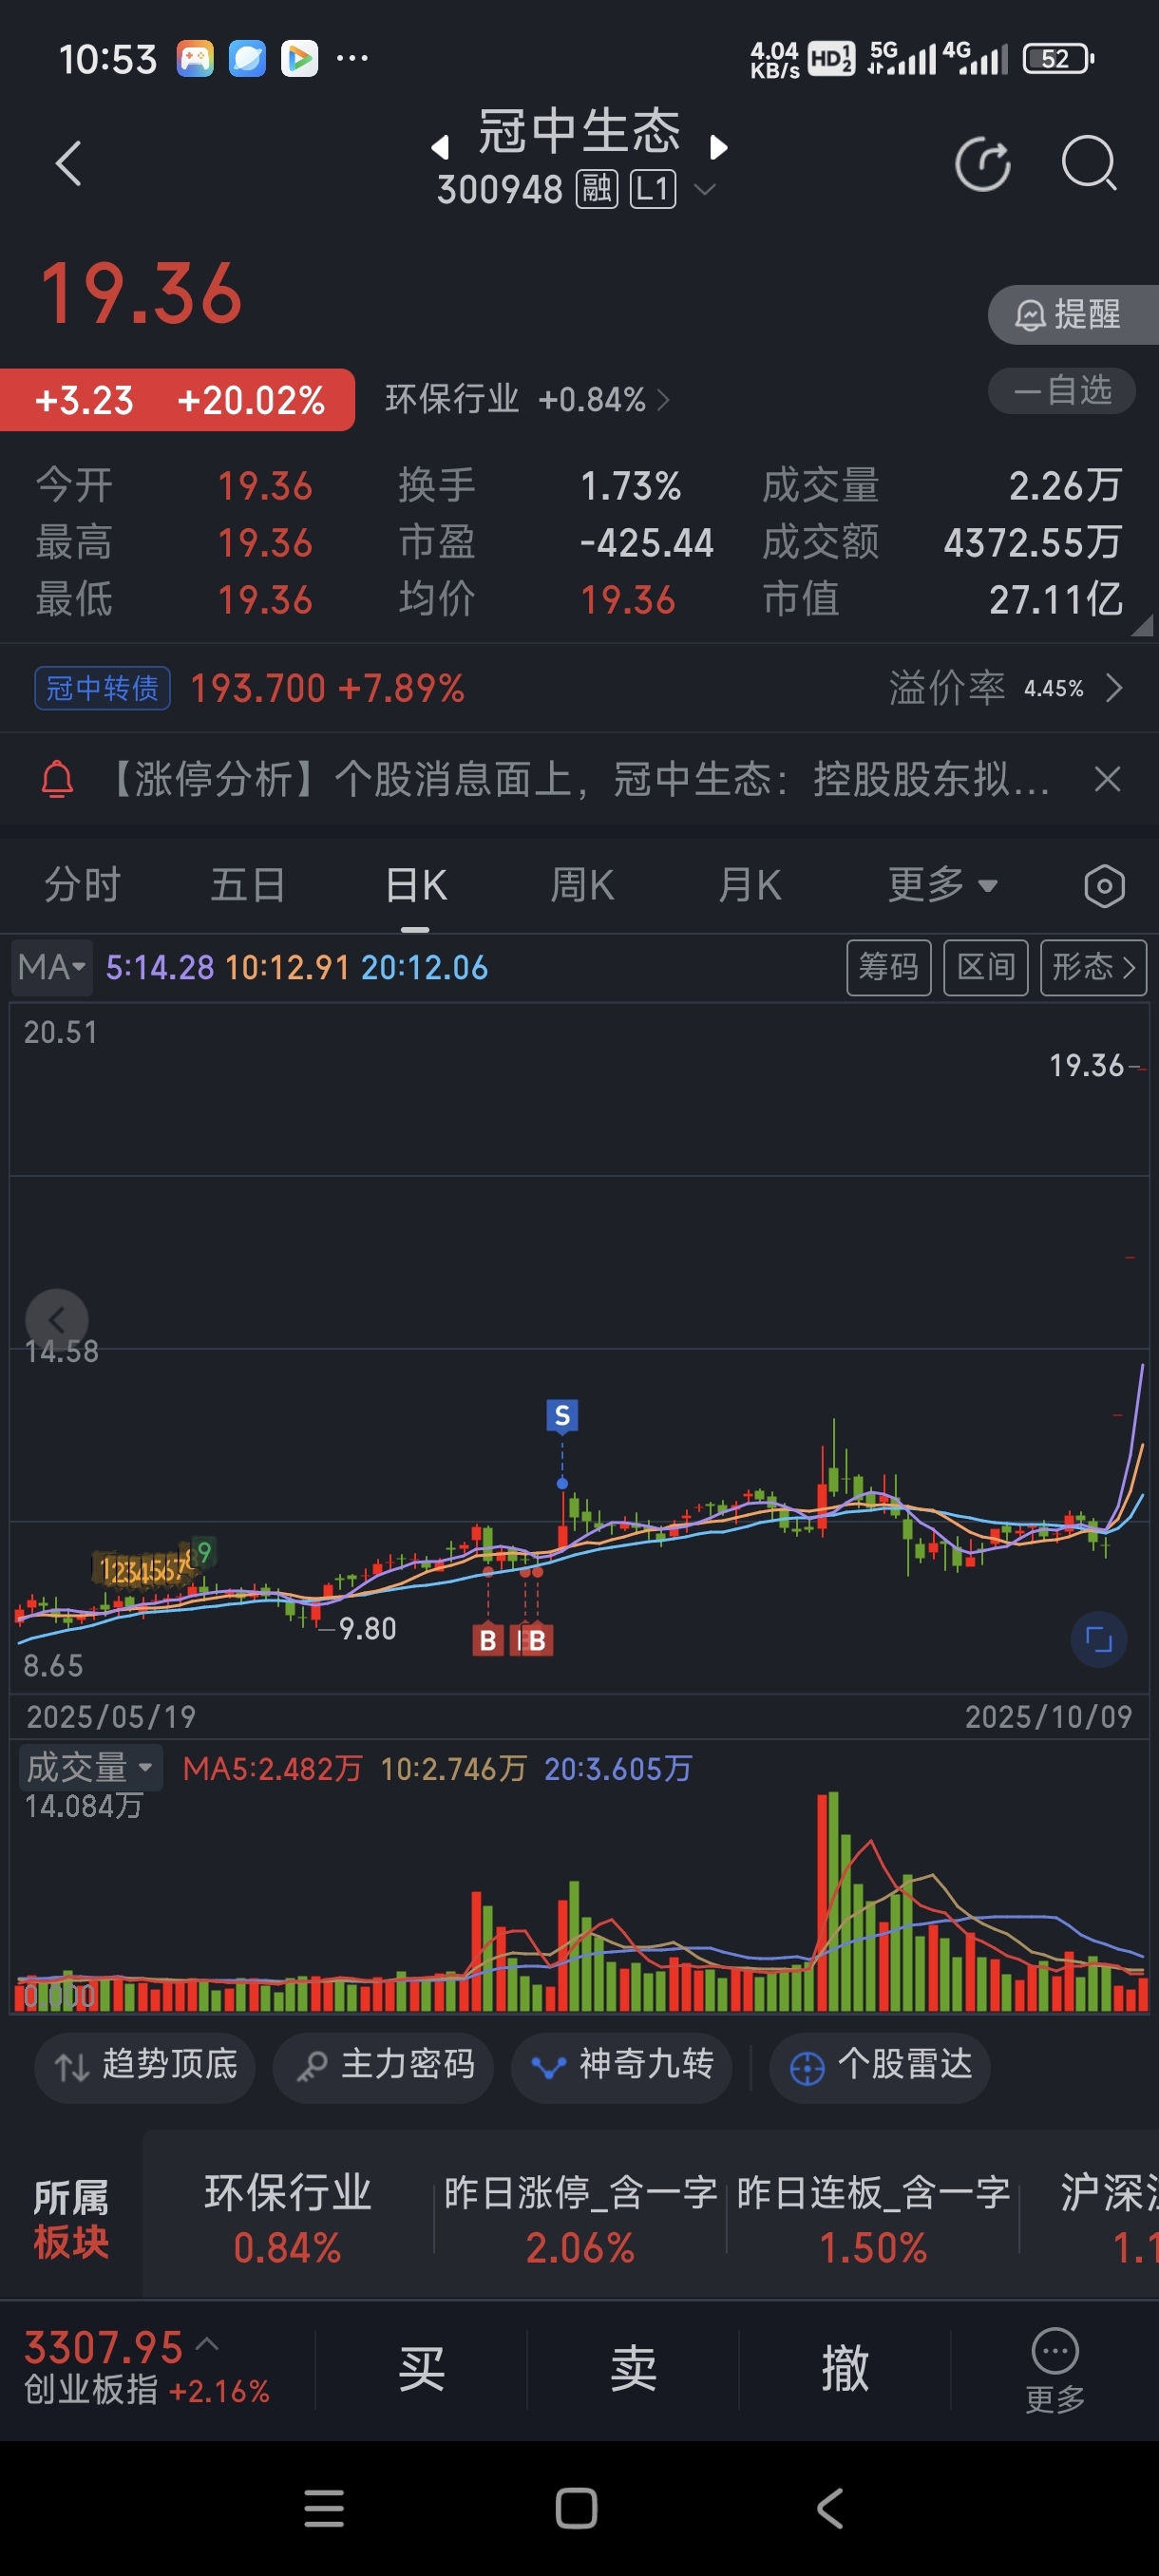The width and height of the screenshot is (1159, 2576).
Task: Tap the chart's left scroll arrow circle
Action: (57, 1320)
